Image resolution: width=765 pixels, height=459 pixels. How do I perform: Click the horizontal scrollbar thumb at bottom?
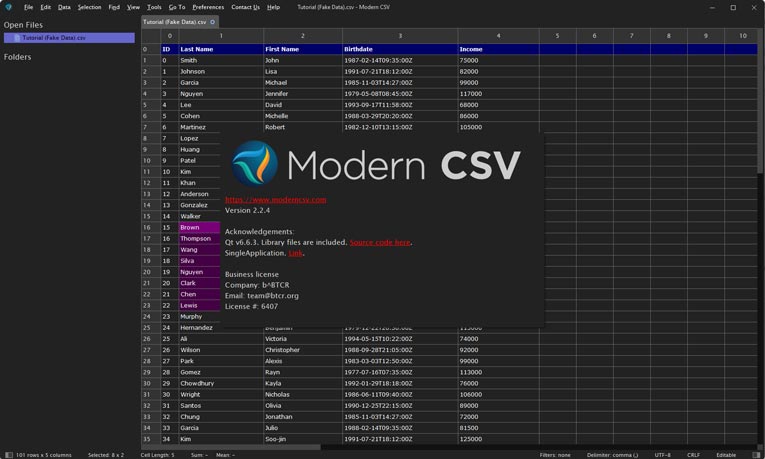coord(232,447)
